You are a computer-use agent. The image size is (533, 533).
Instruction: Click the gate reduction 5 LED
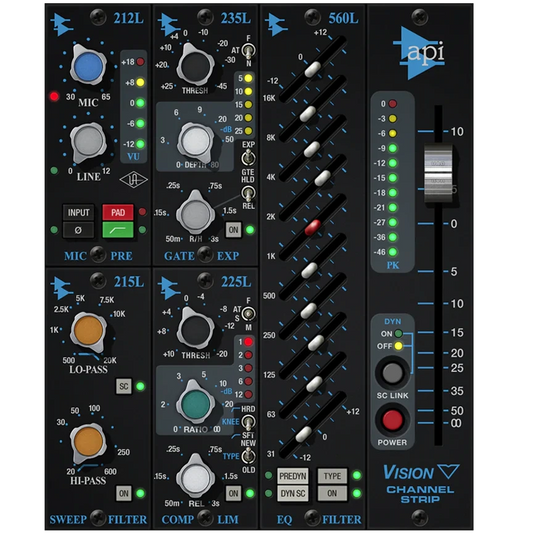[248, 78]
